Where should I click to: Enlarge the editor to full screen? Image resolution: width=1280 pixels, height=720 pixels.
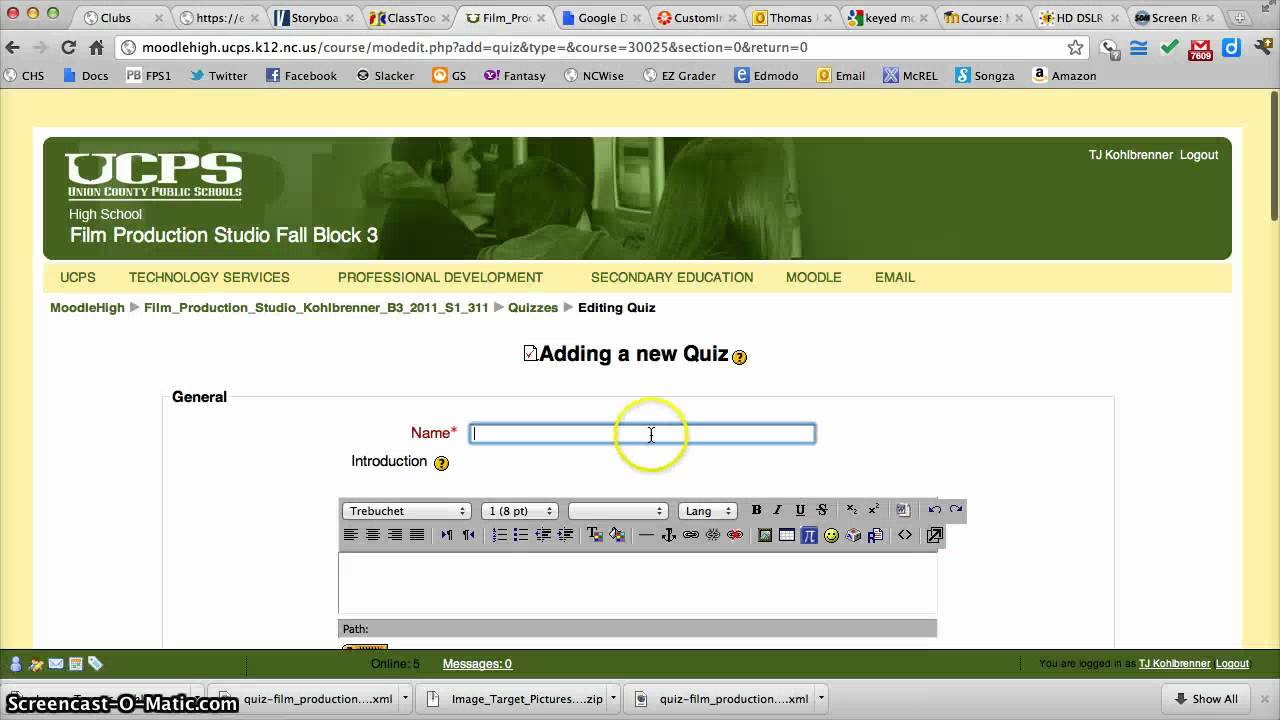click(x=935, y=535)
